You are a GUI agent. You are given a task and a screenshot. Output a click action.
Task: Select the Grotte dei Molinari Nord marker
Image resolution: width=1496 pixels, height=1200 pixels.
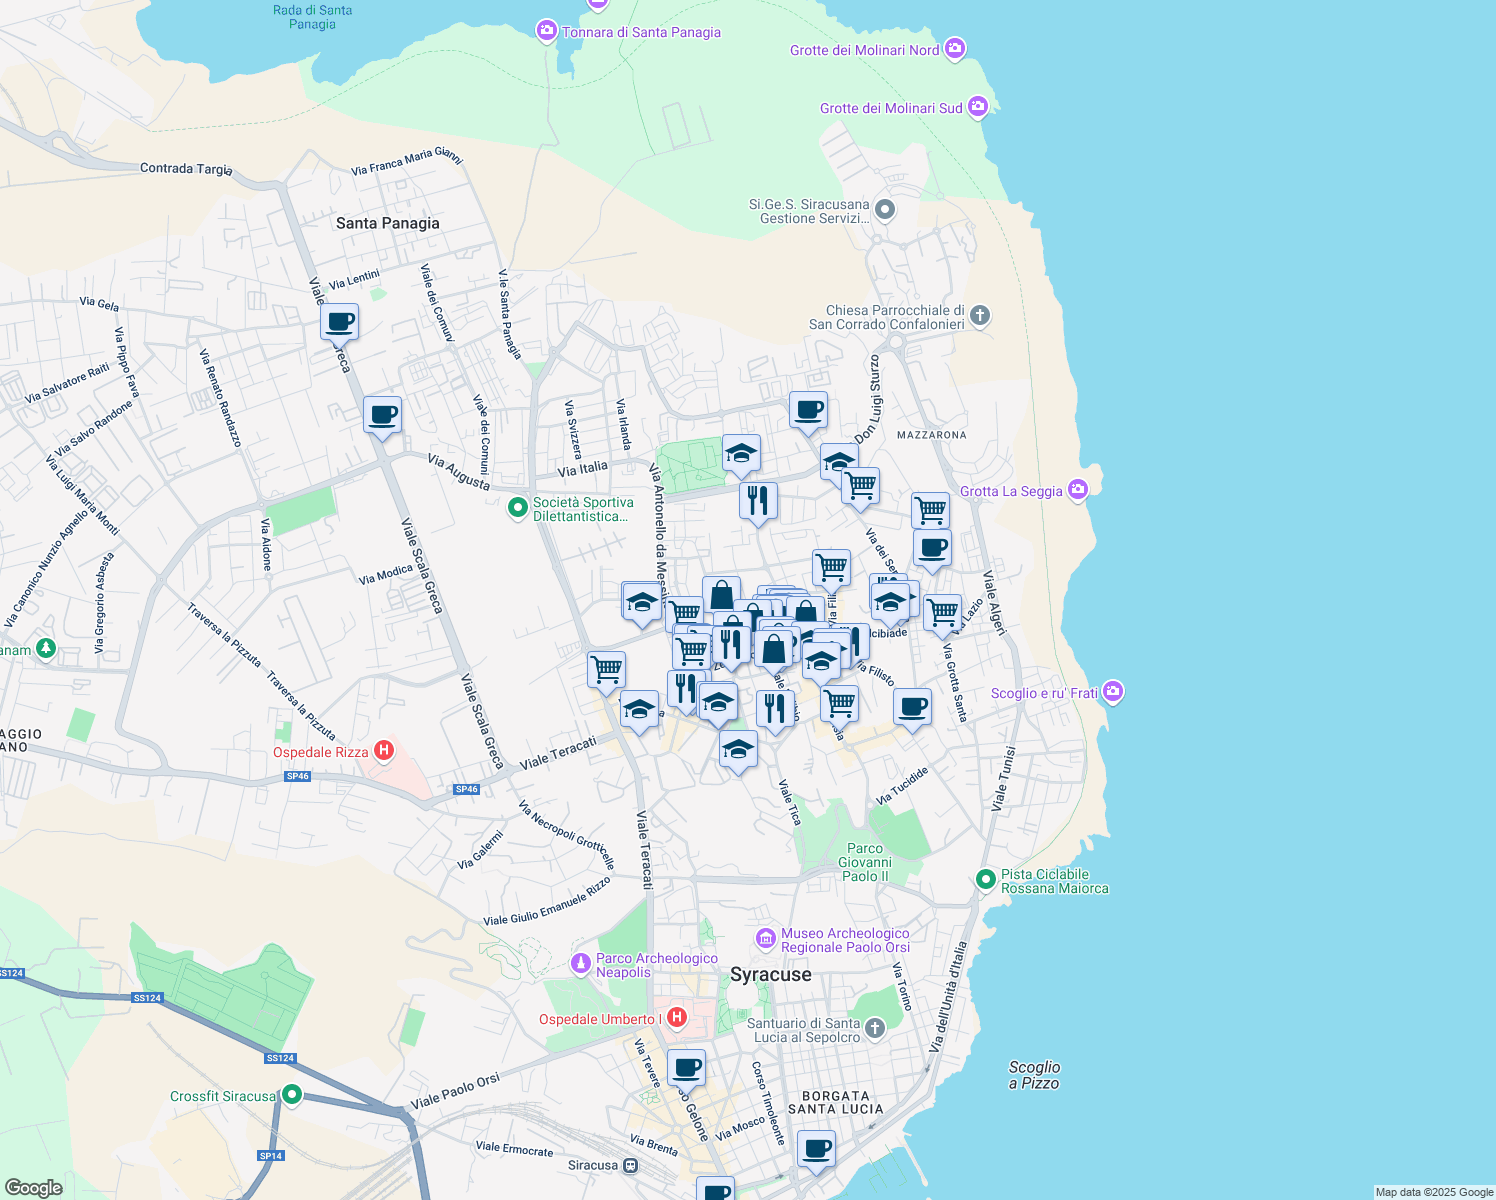(955, 48)
